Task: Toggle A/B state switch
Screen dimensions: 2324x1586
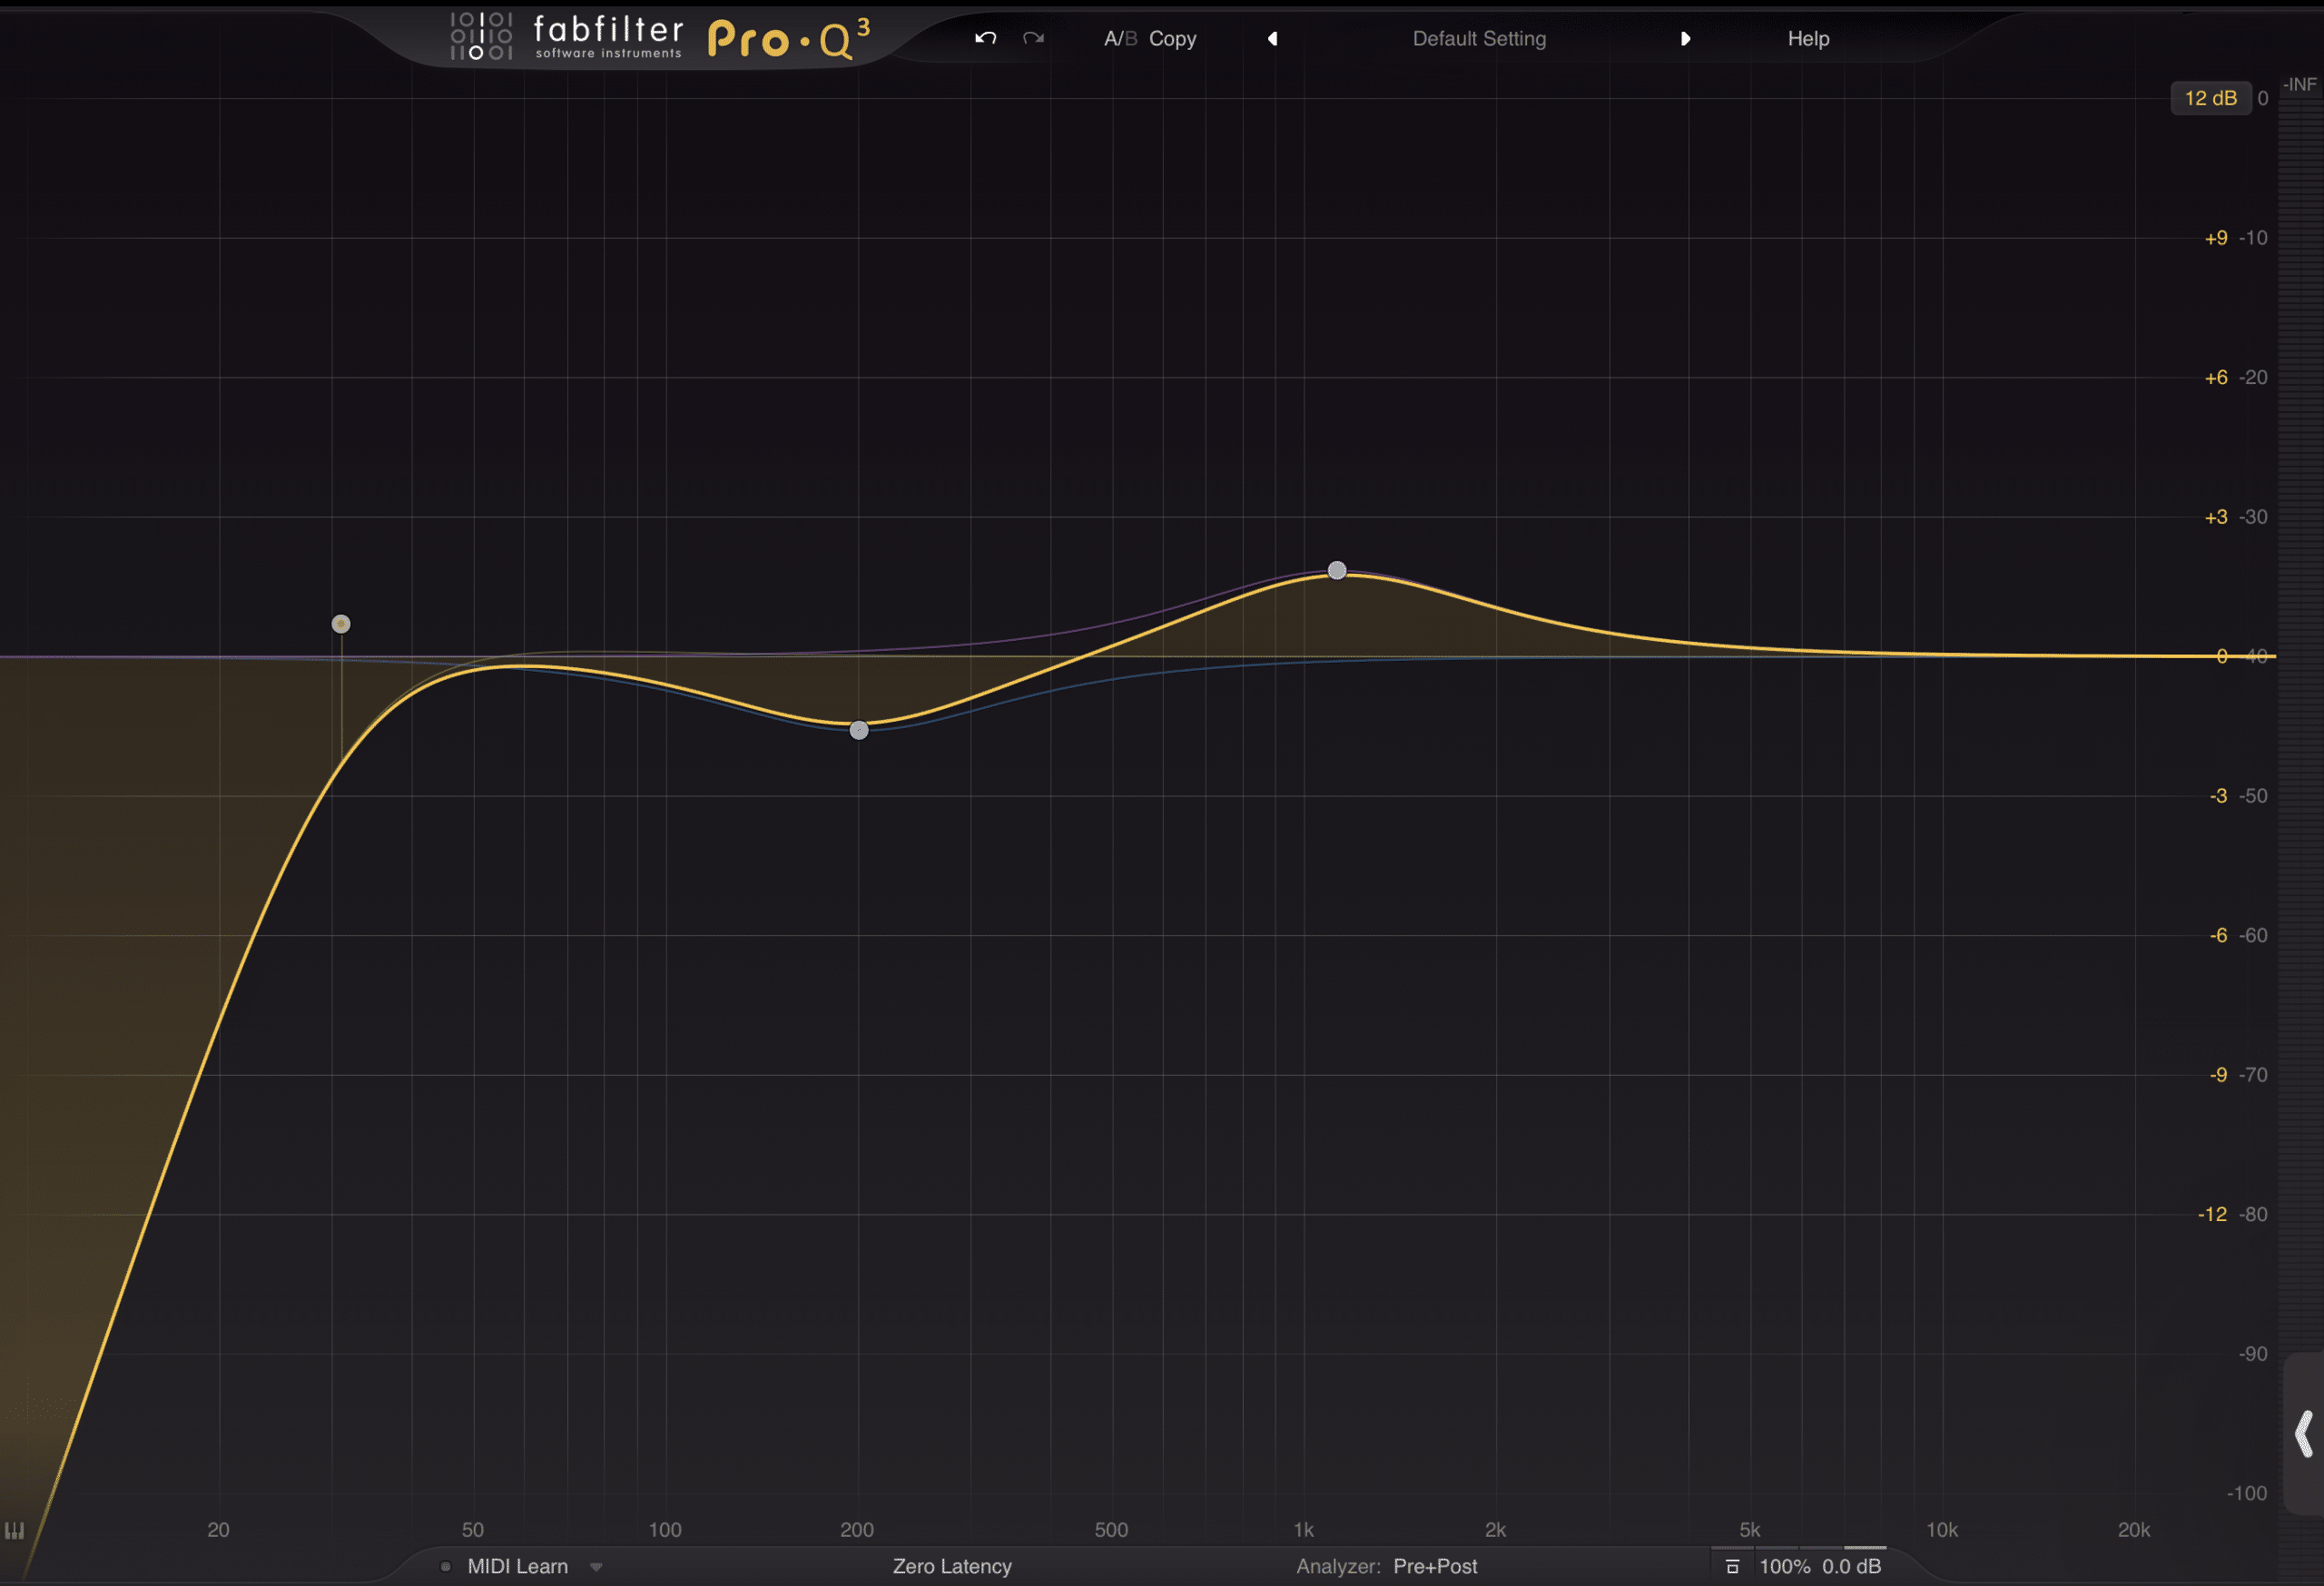Action: click(x=1119, y=38)
